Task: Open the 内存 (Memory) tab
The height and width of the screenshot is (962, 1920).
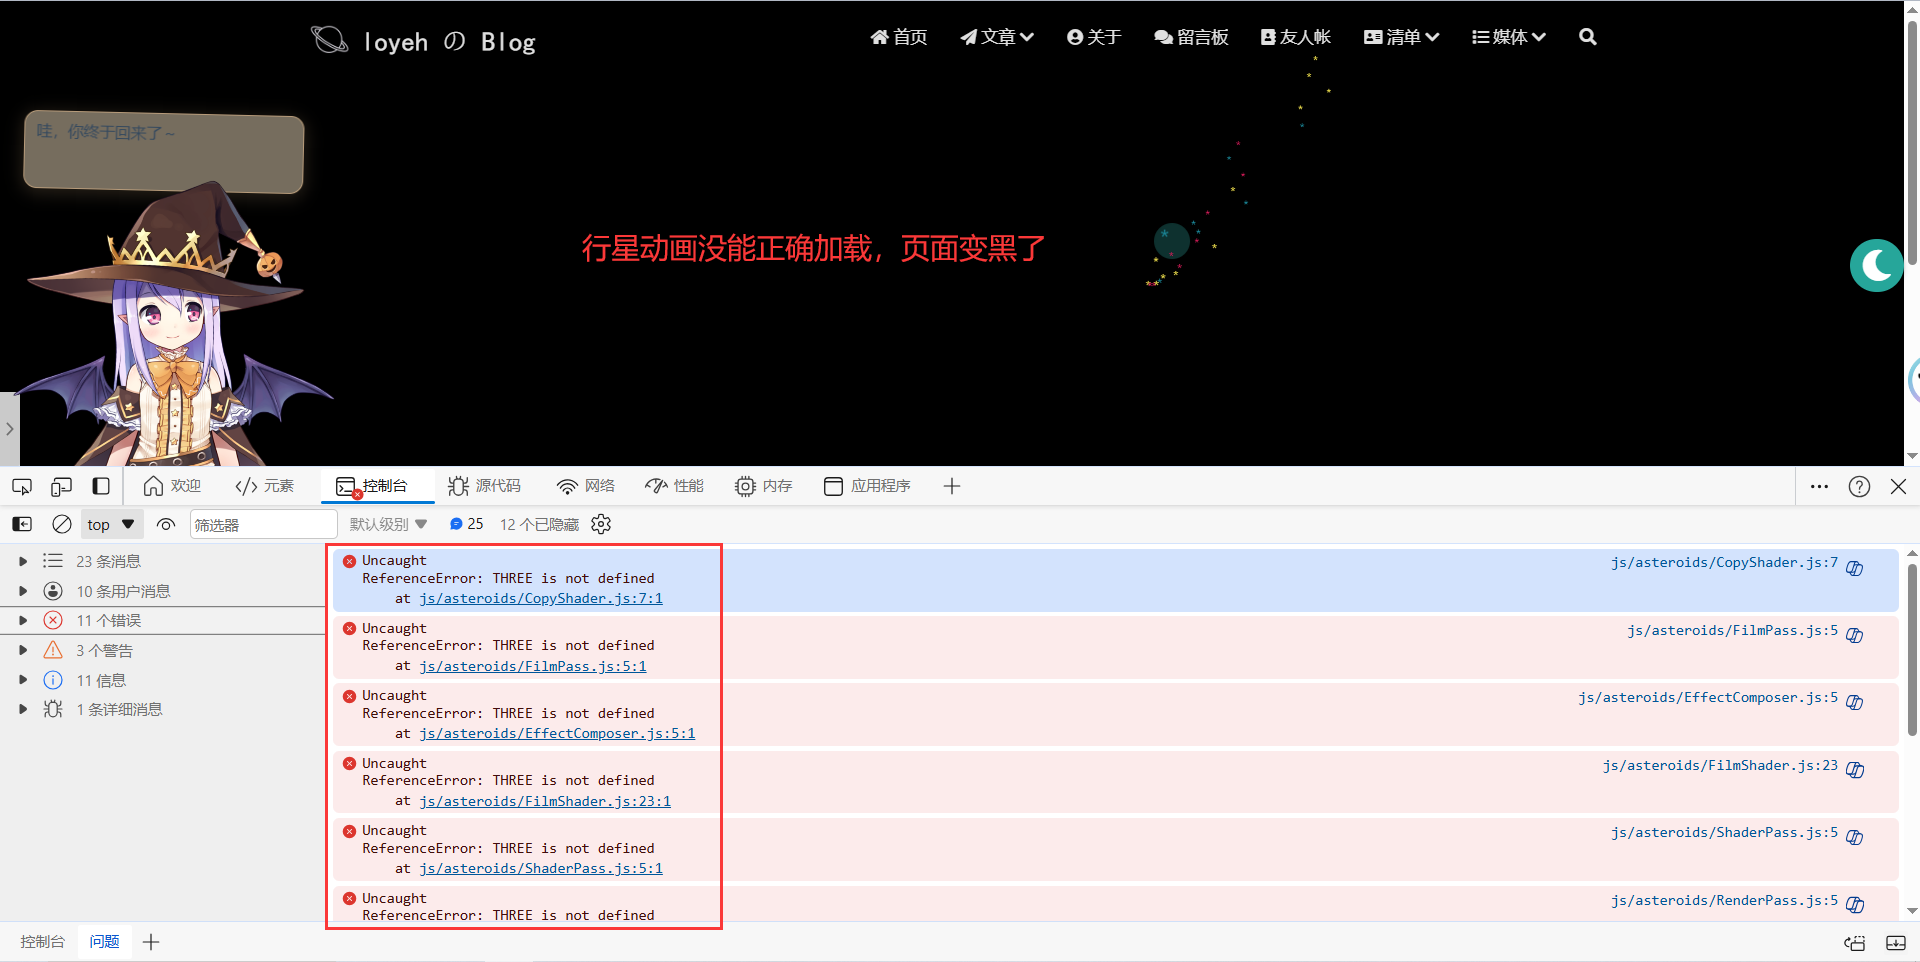Action: point(763,486)
